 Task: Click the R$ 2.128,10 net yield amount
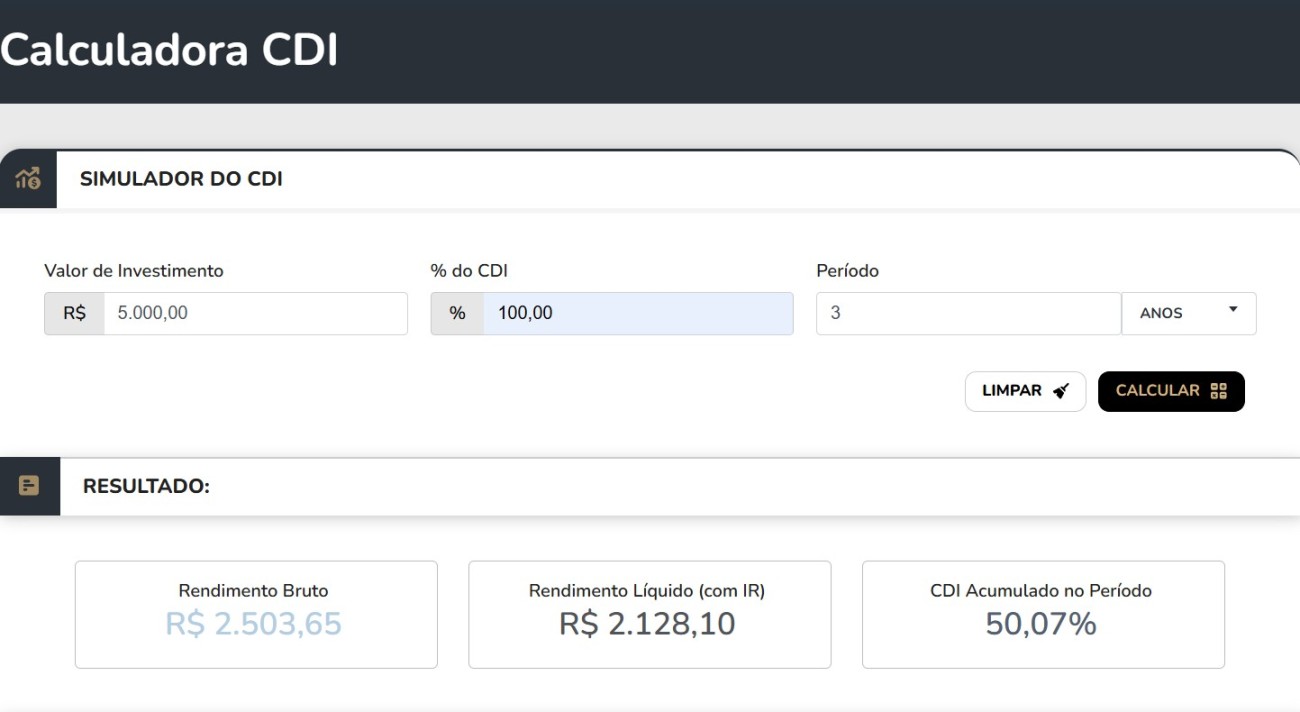point(647,624)
